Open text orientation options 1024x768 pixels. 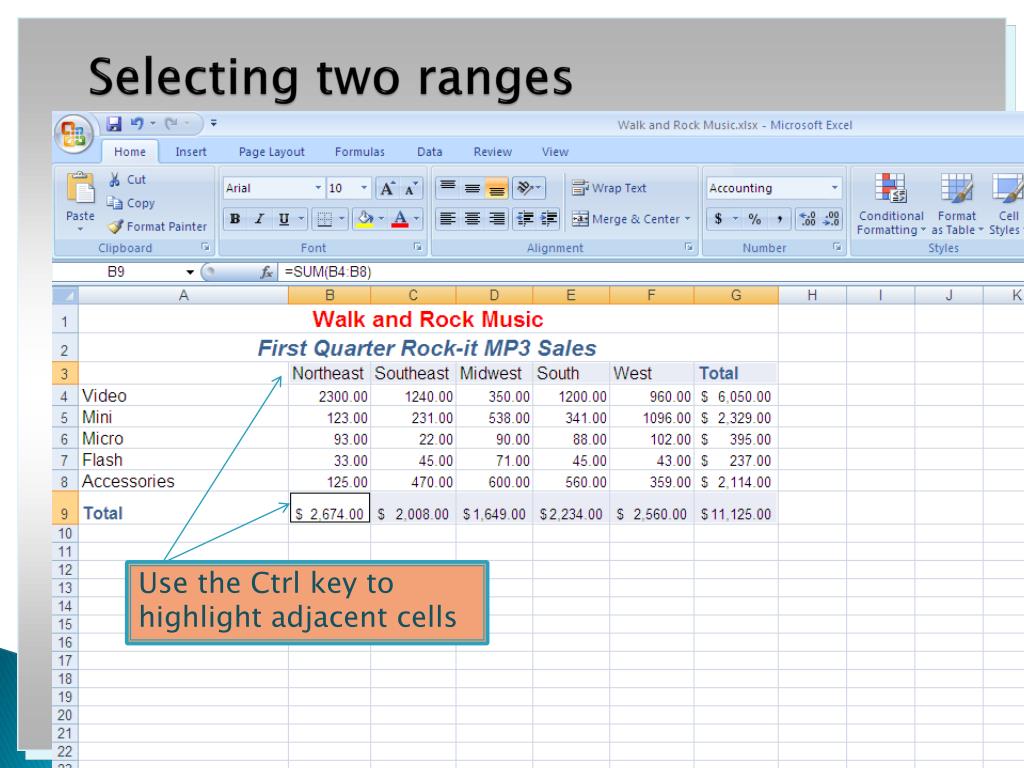click(x=528, y=188)
